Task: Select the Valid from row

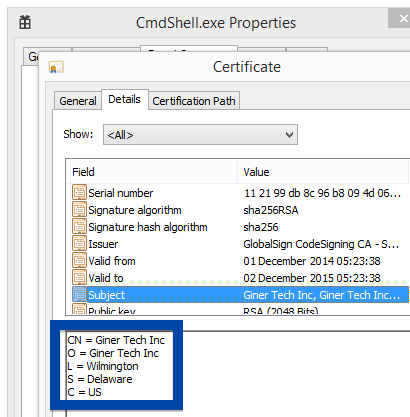Action: tap(238, 261)
